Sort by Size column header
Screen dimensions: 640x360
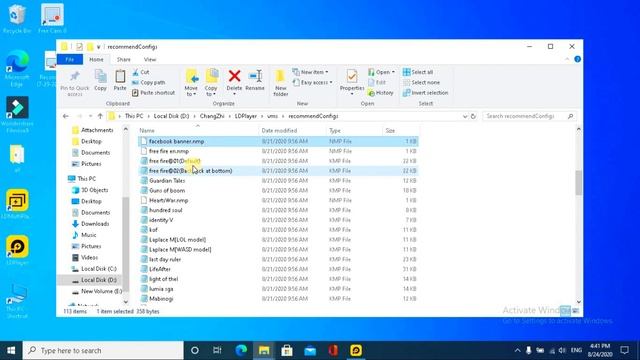(400, 131)
